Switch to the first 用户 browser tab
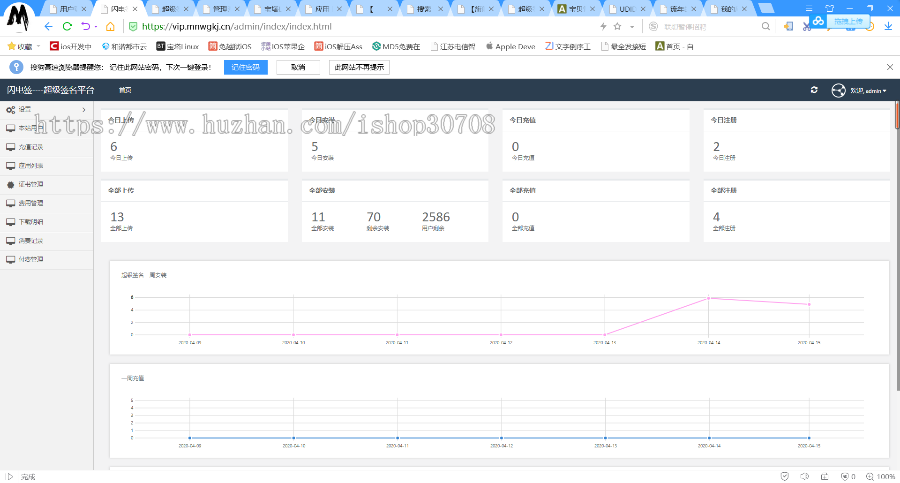 click(x=68, y=9)
